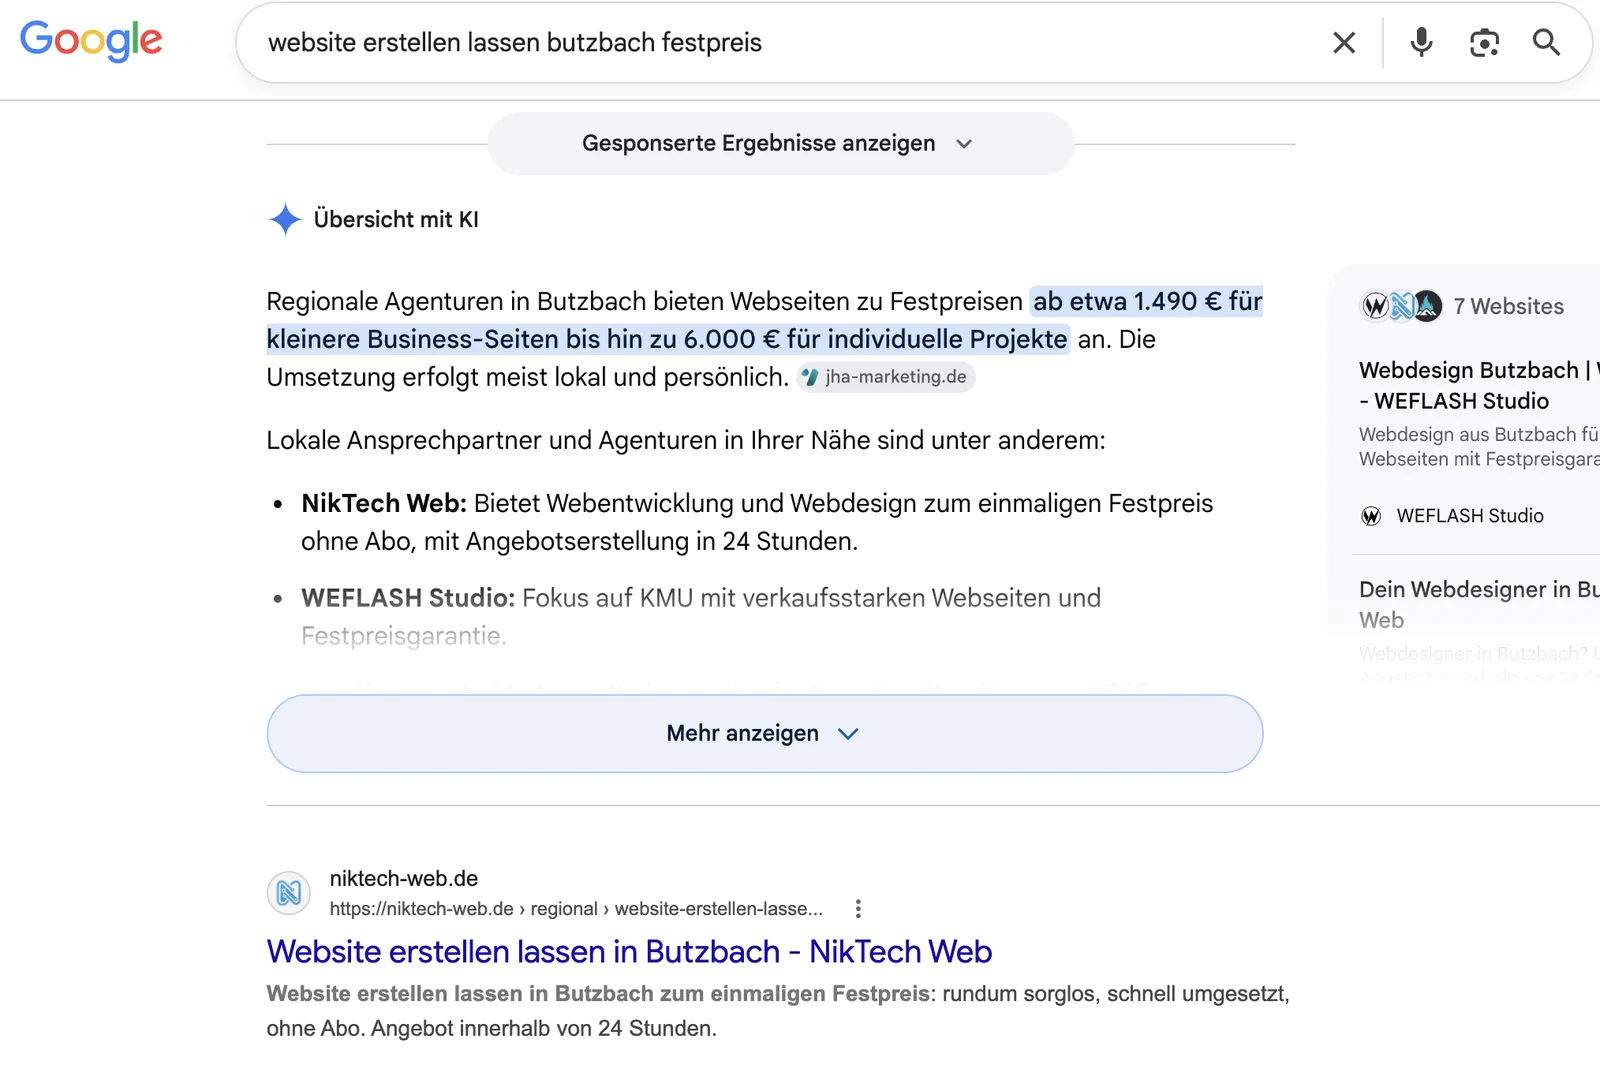Open the niktech-web.de site name

point(404,878)
